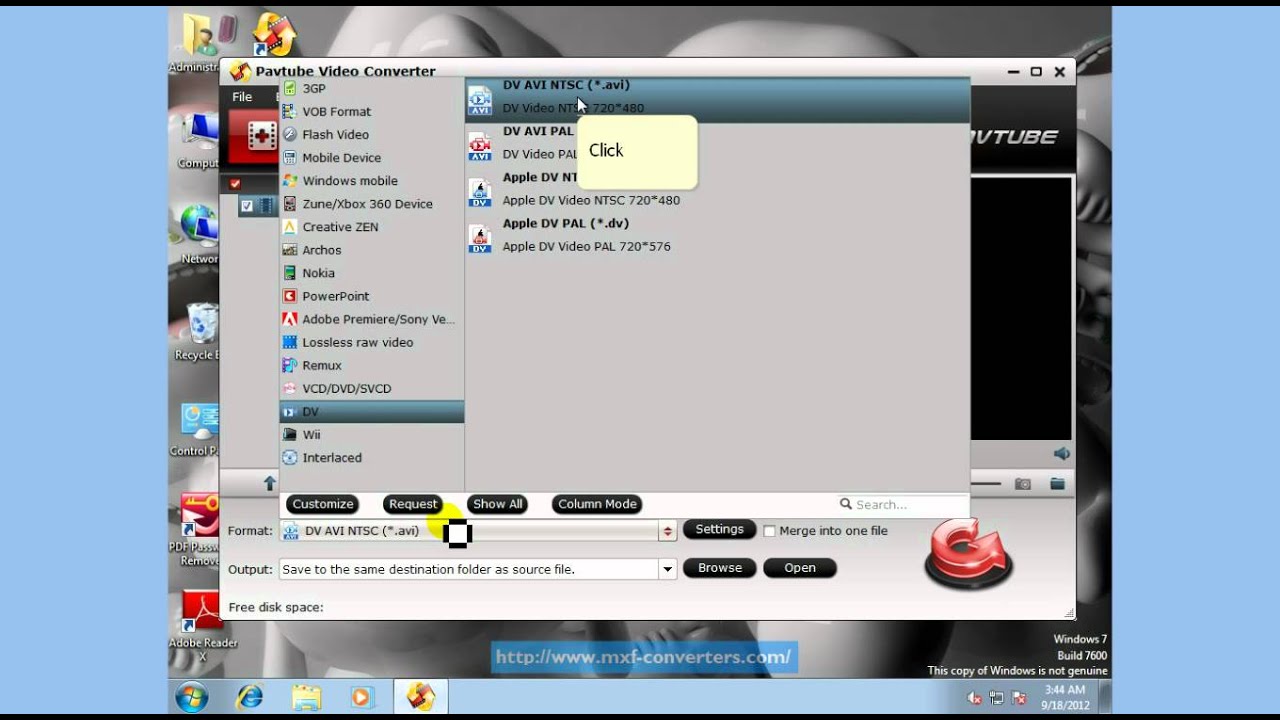Select the Archos category
Viewport: 1280px width, 720px height.
372,249
